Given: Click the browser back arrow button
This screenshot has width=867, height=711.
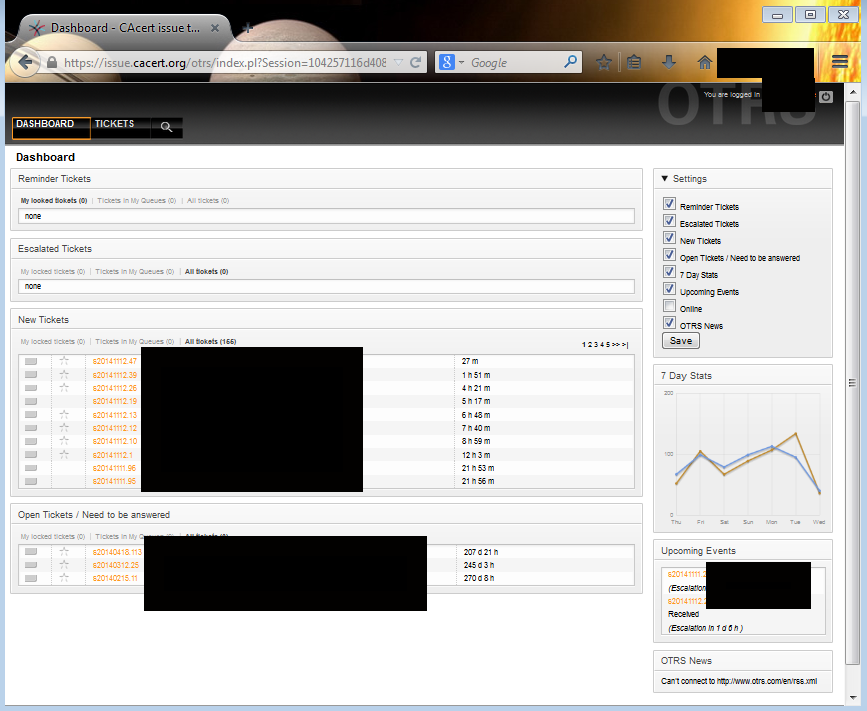Looking at the screenshot, I should tap(27, 63).
